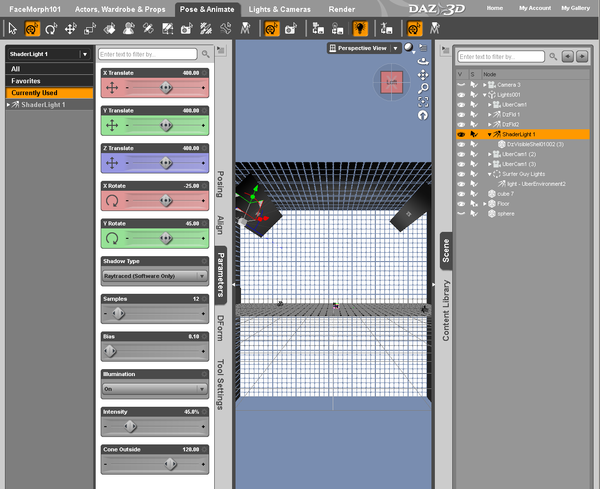Click the Scene filter text field
This screenshot has height=489, width=600.
pyautogui.click(x=501, y=57)
